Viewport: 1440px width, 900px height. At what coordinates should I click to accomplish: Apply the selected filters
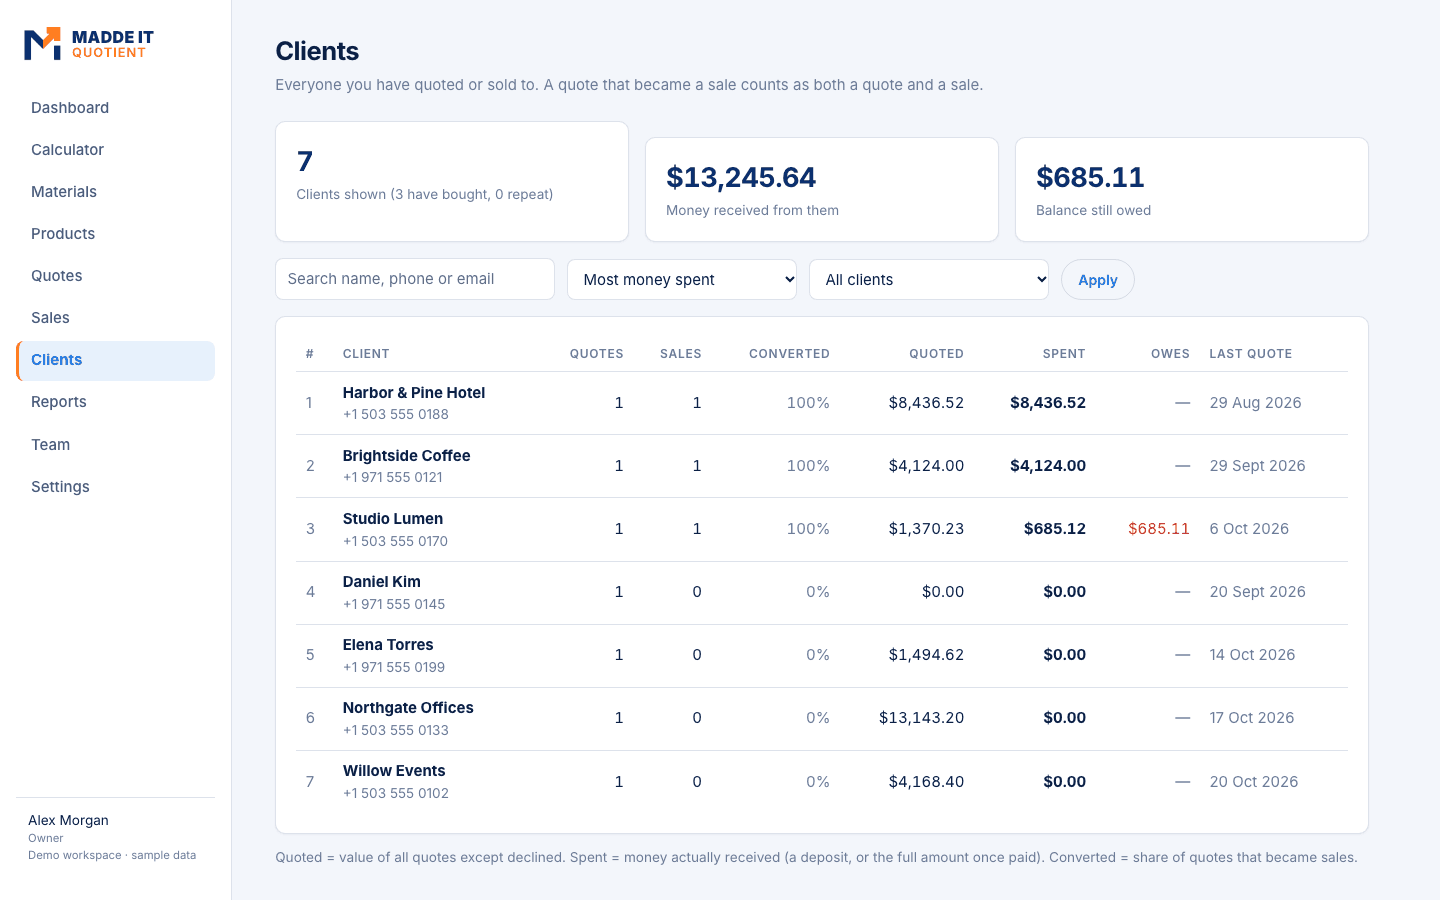(1098, 280)
